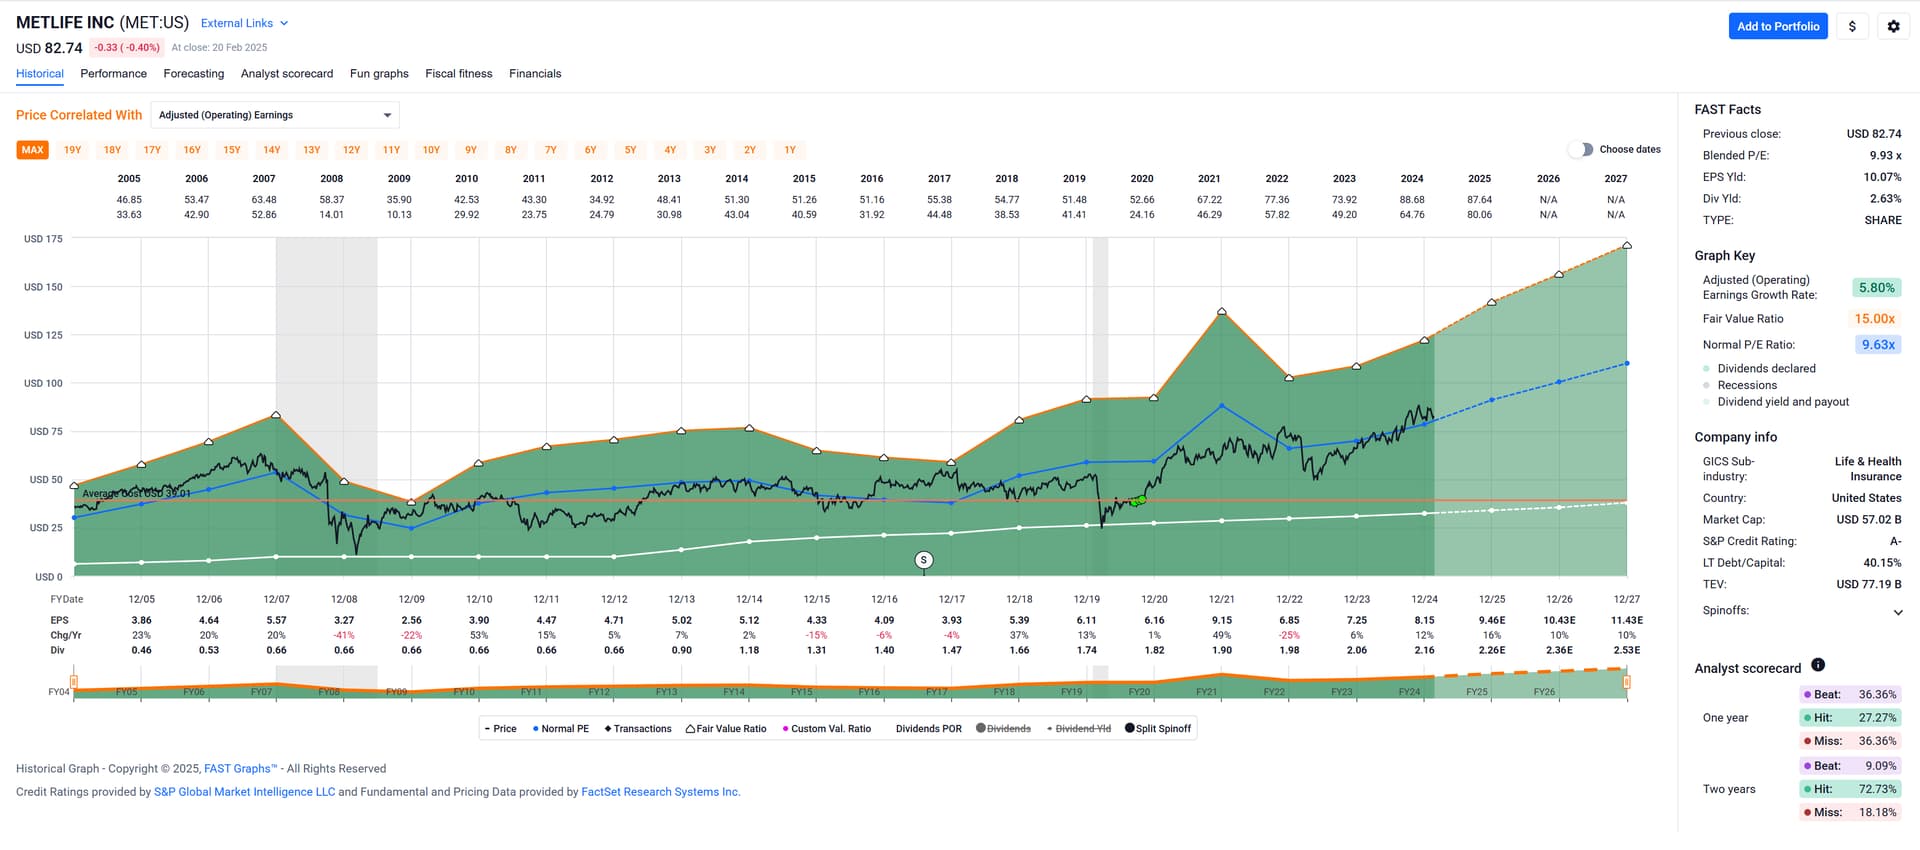
Task: Grab the right range slider handle
Action: pos(1627,682)
